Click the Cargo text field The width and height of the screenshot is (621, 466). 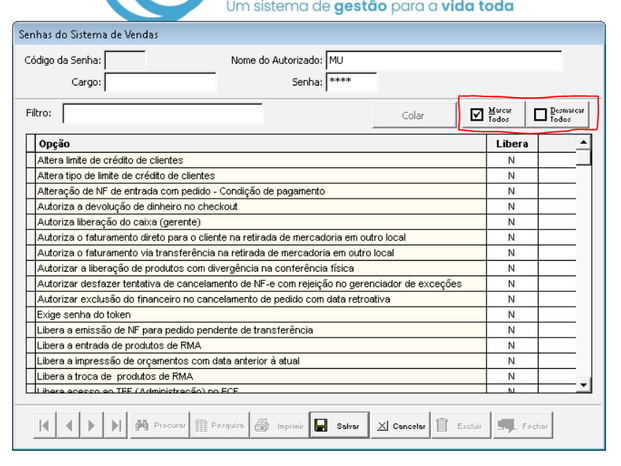coord(160,82)
